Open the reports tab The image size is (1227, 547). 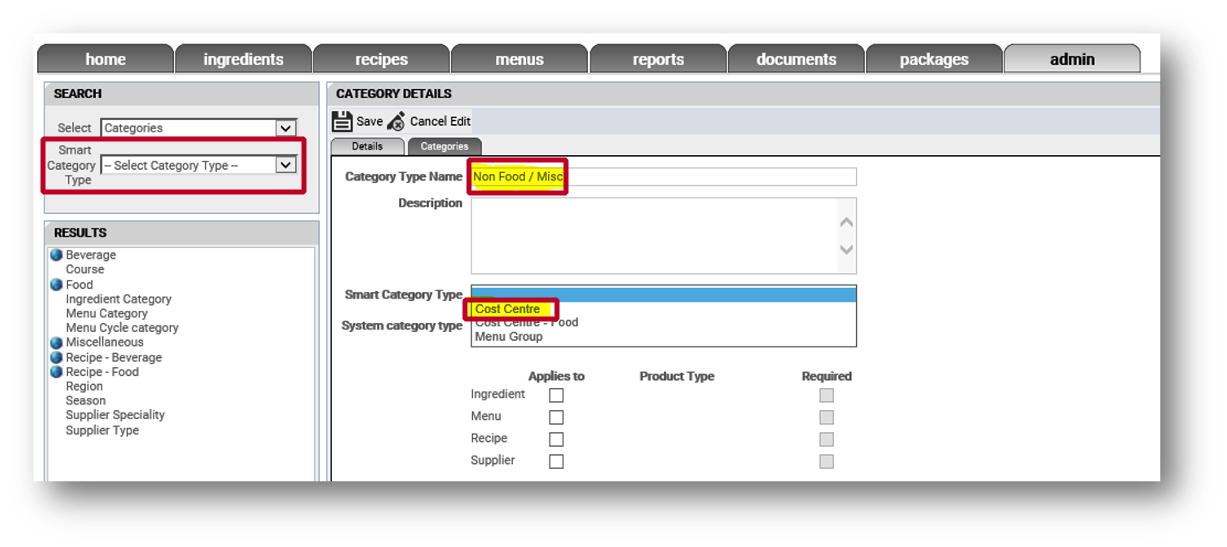point(658,59)
